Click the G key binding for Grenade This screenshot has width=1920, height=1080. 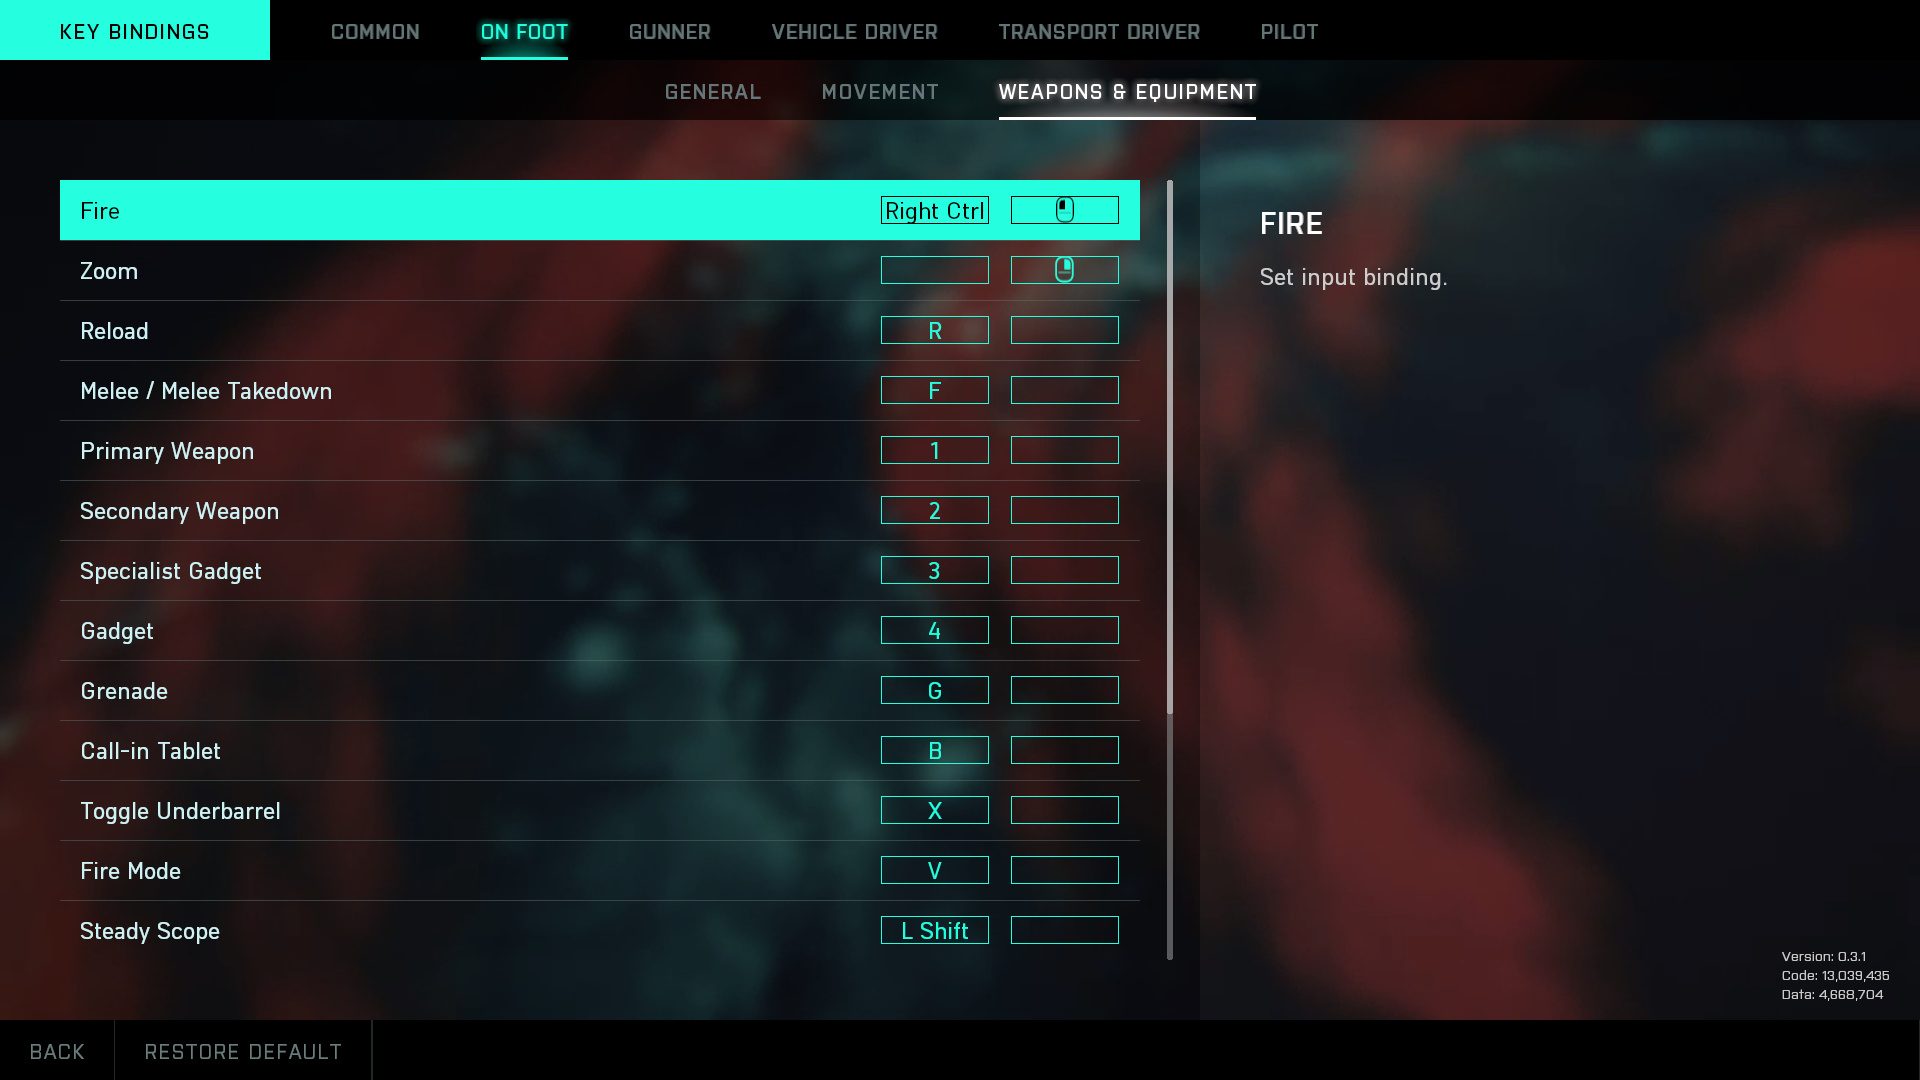[935, 690]
